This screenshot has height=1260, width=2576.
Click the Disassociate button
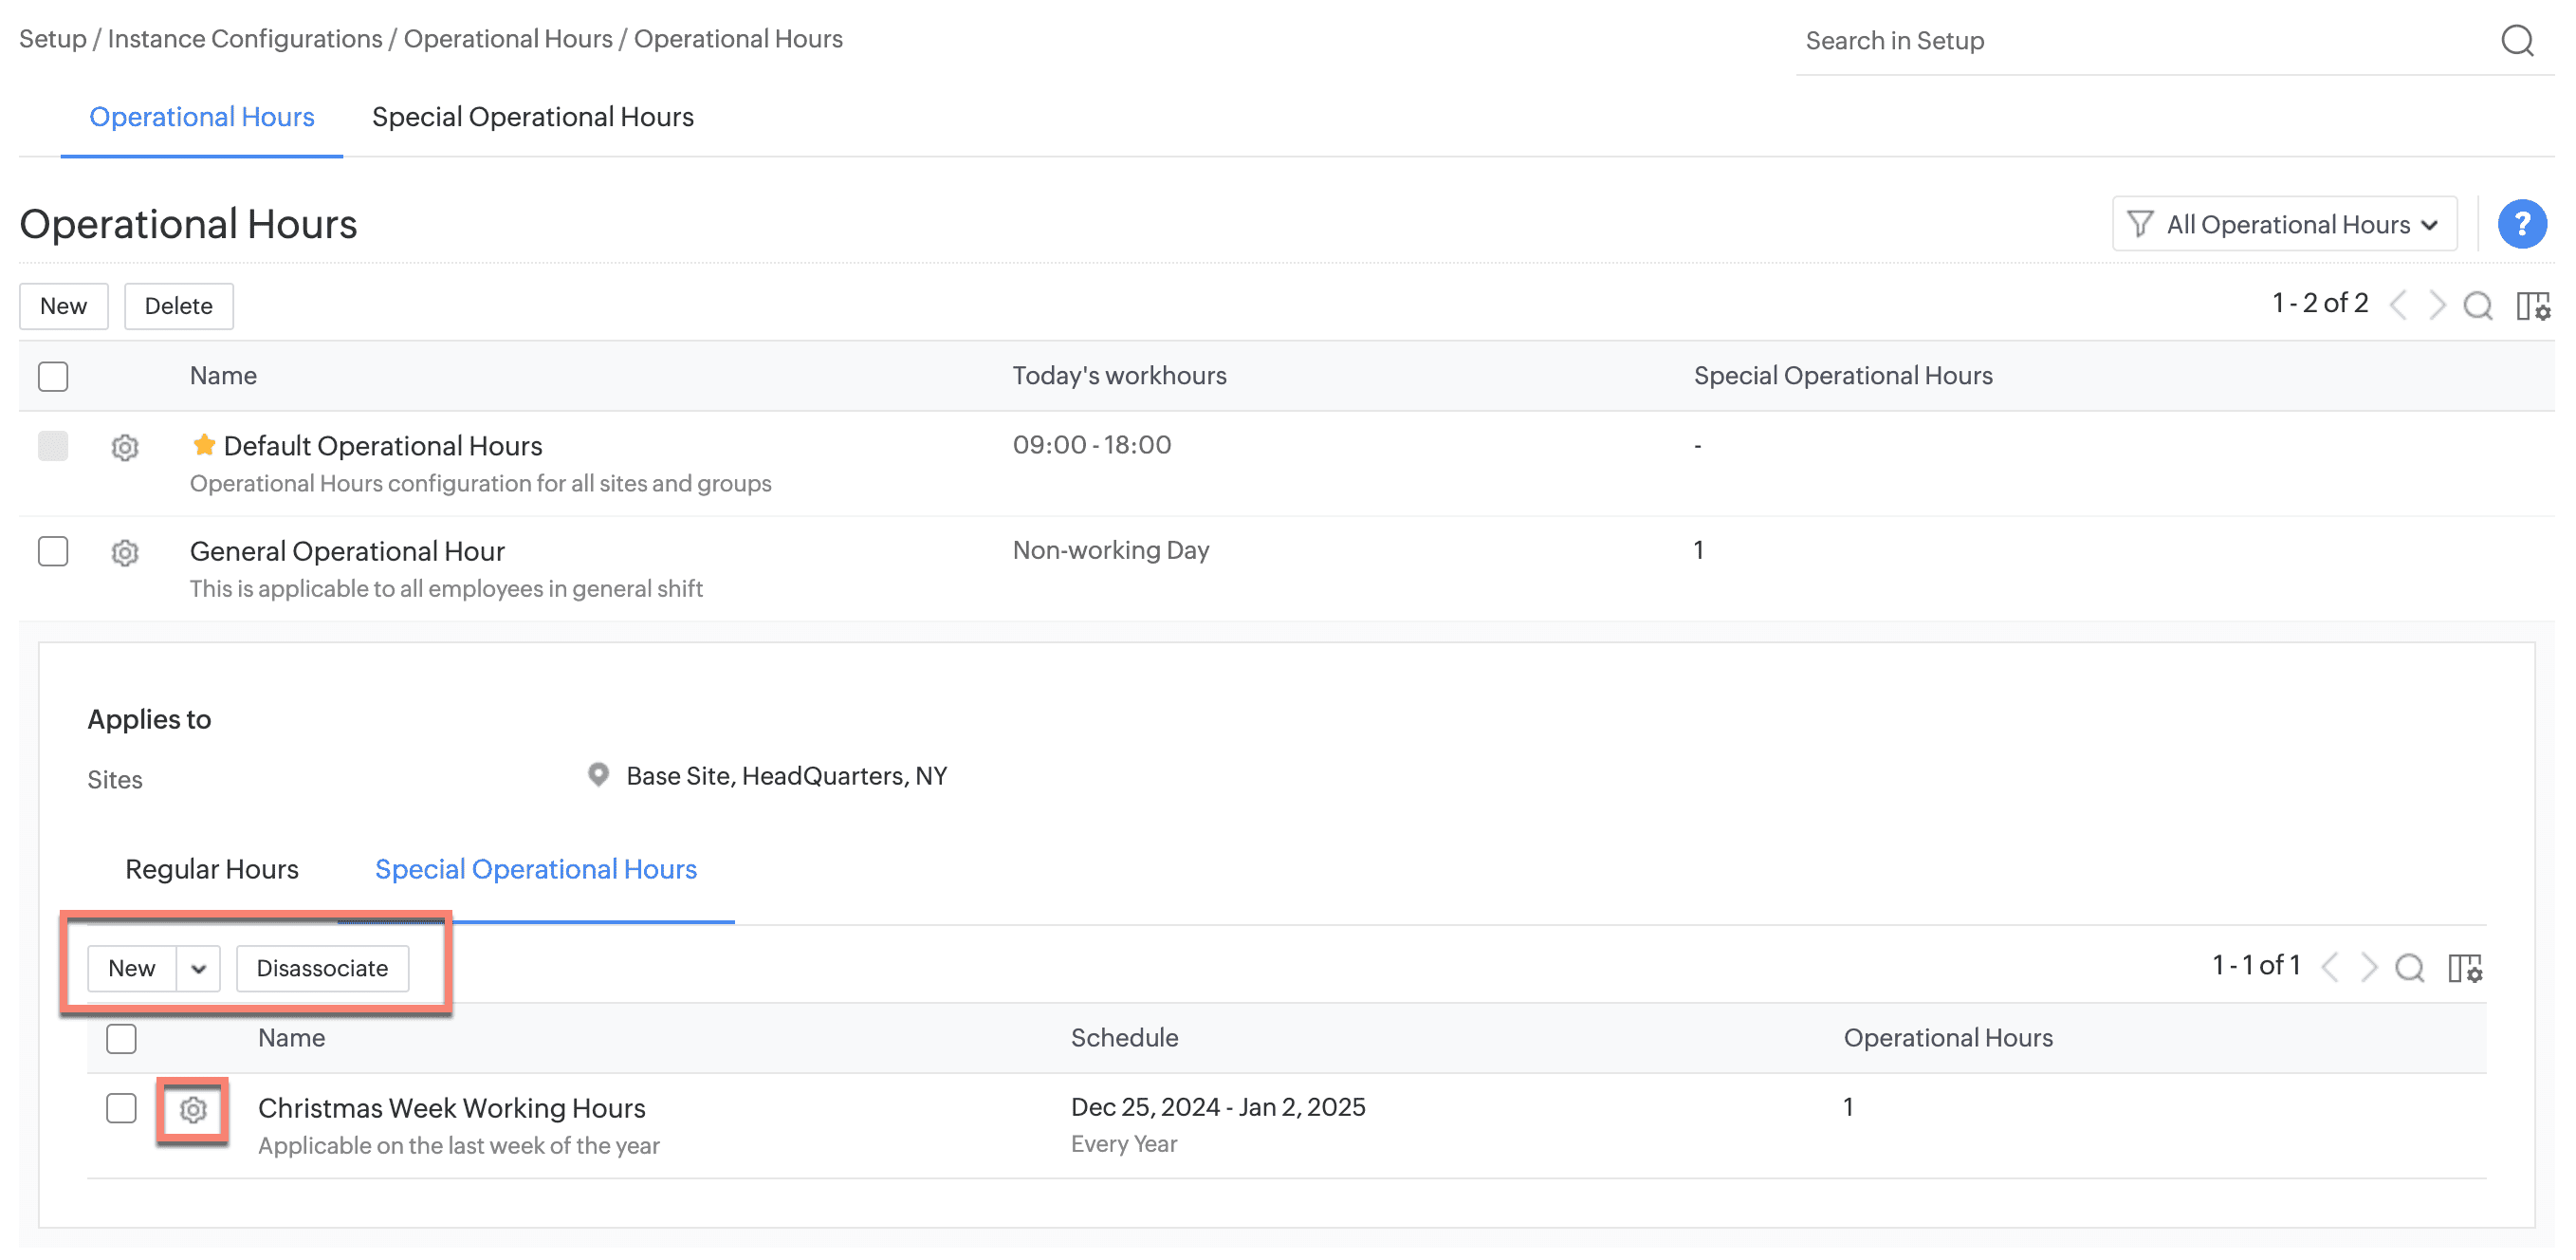(322, 968)
